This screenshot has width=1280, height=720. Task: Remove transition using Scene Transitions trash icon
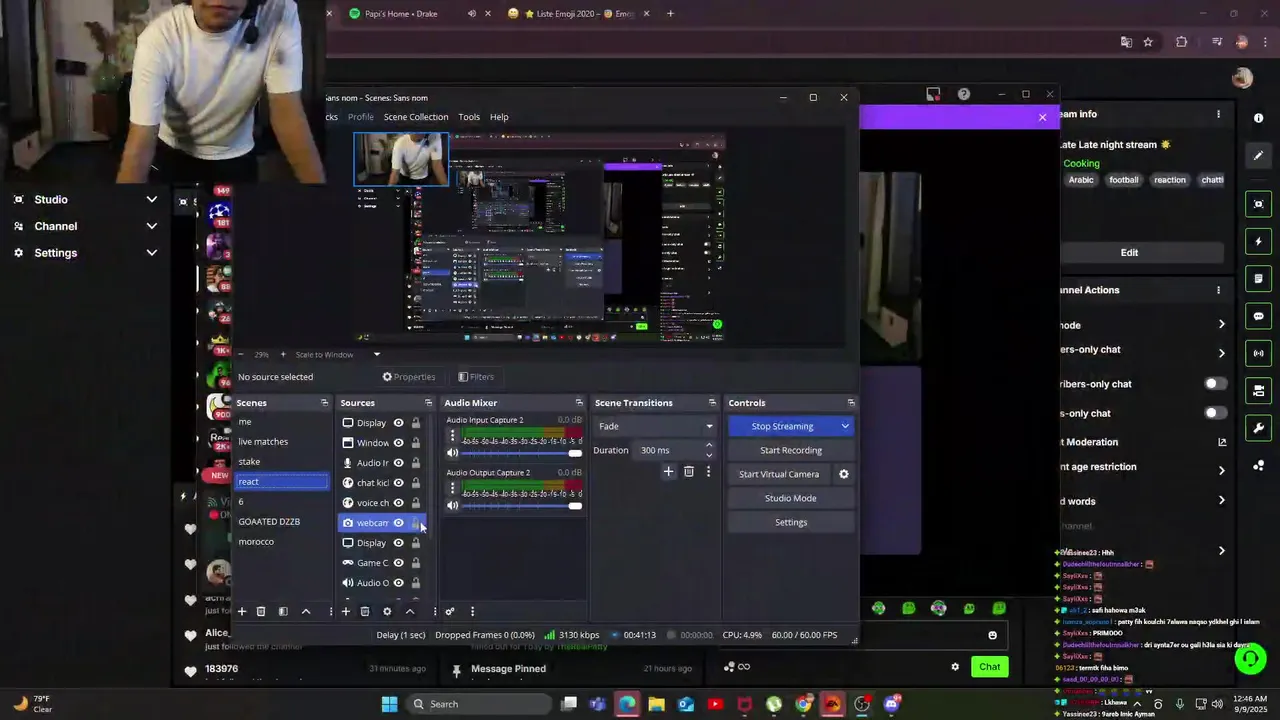[689, 471]
